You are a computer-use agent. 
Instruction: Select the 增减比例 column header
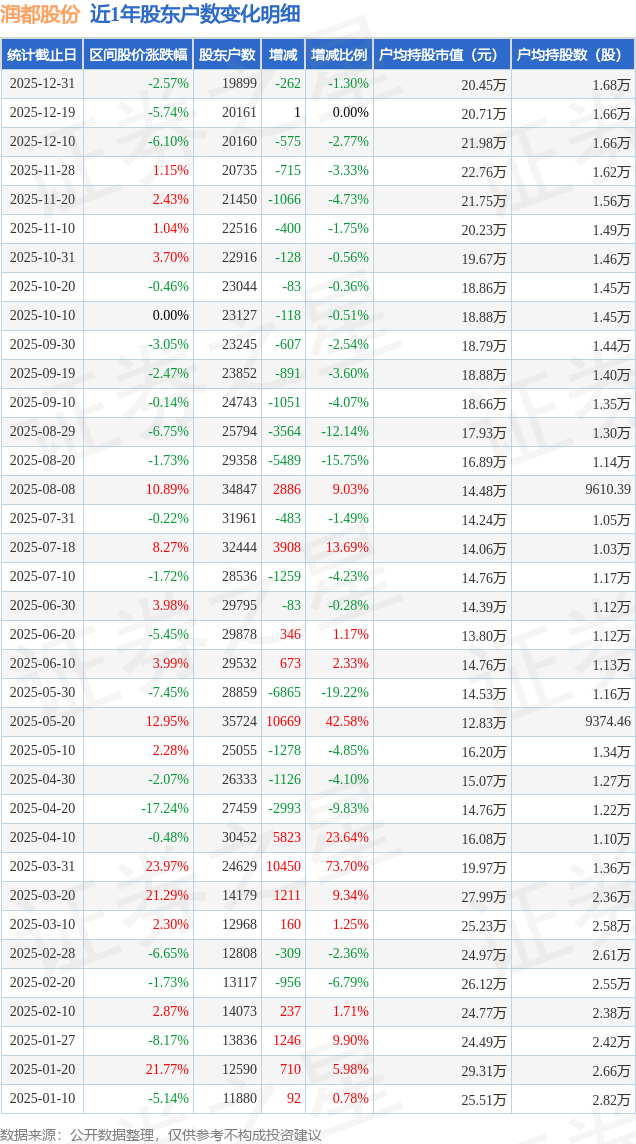click(338, 55)
